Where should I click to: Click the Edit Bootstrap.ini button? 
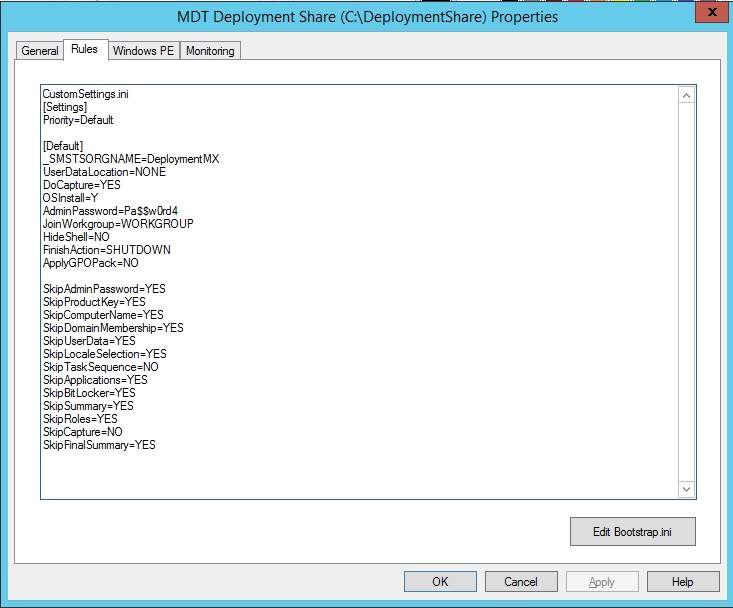click(x=632, y=532)
